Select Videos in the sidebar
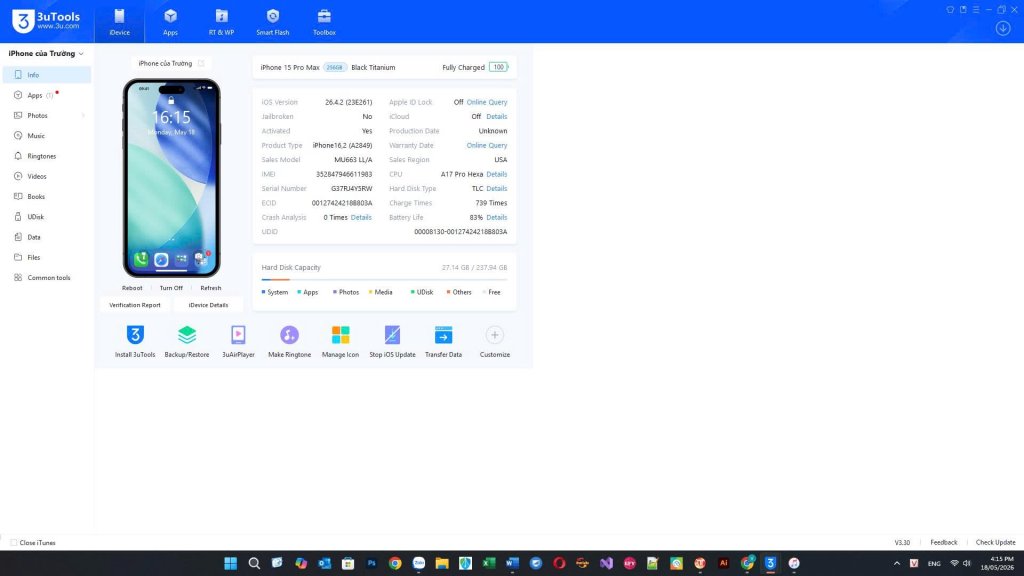 pos(47,176)
